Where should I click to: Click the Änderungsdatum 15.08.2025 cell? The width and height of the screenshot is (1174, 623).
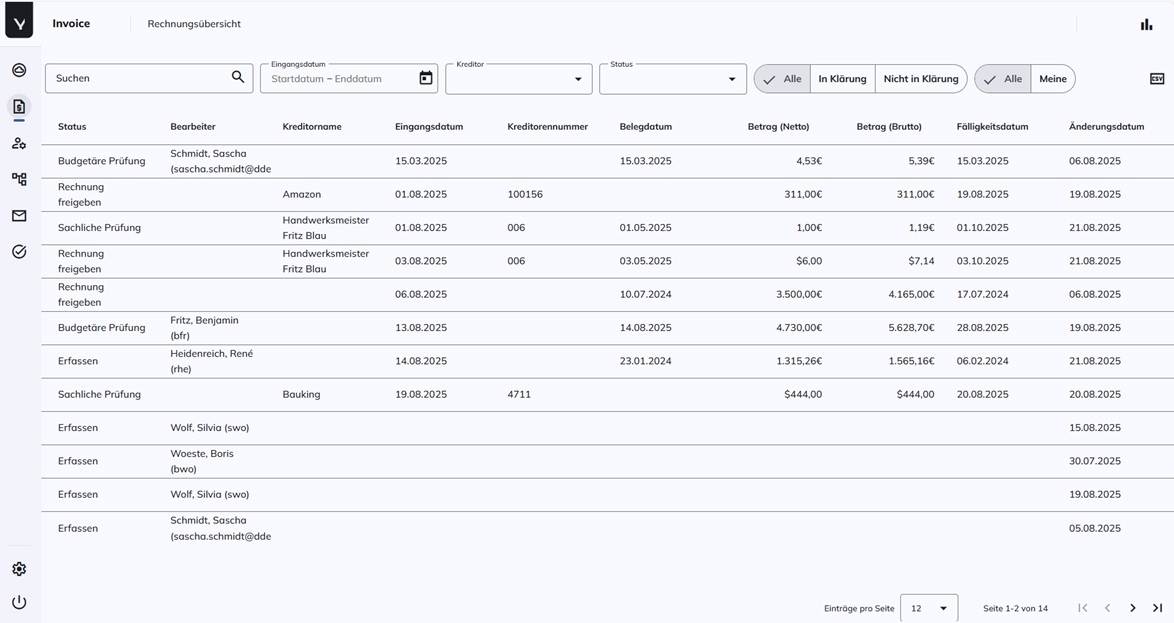click(1095, 428)
